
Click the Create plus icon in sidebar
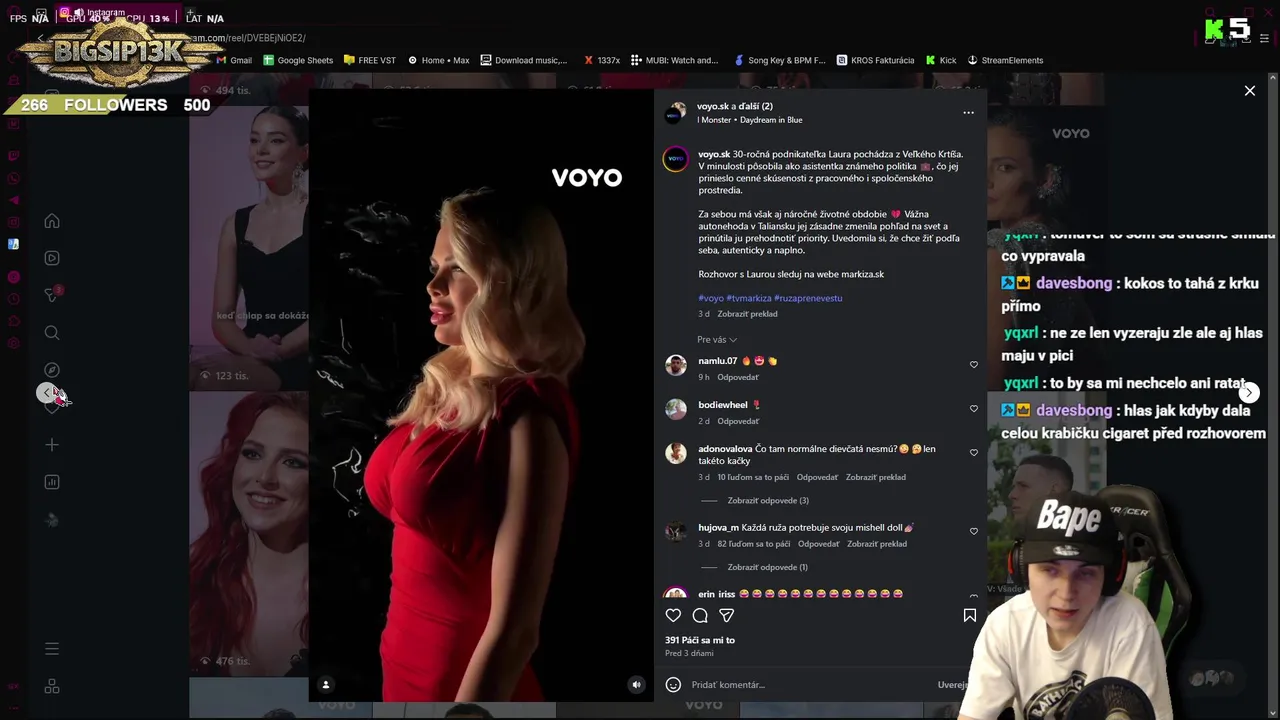tap(52, 445)
